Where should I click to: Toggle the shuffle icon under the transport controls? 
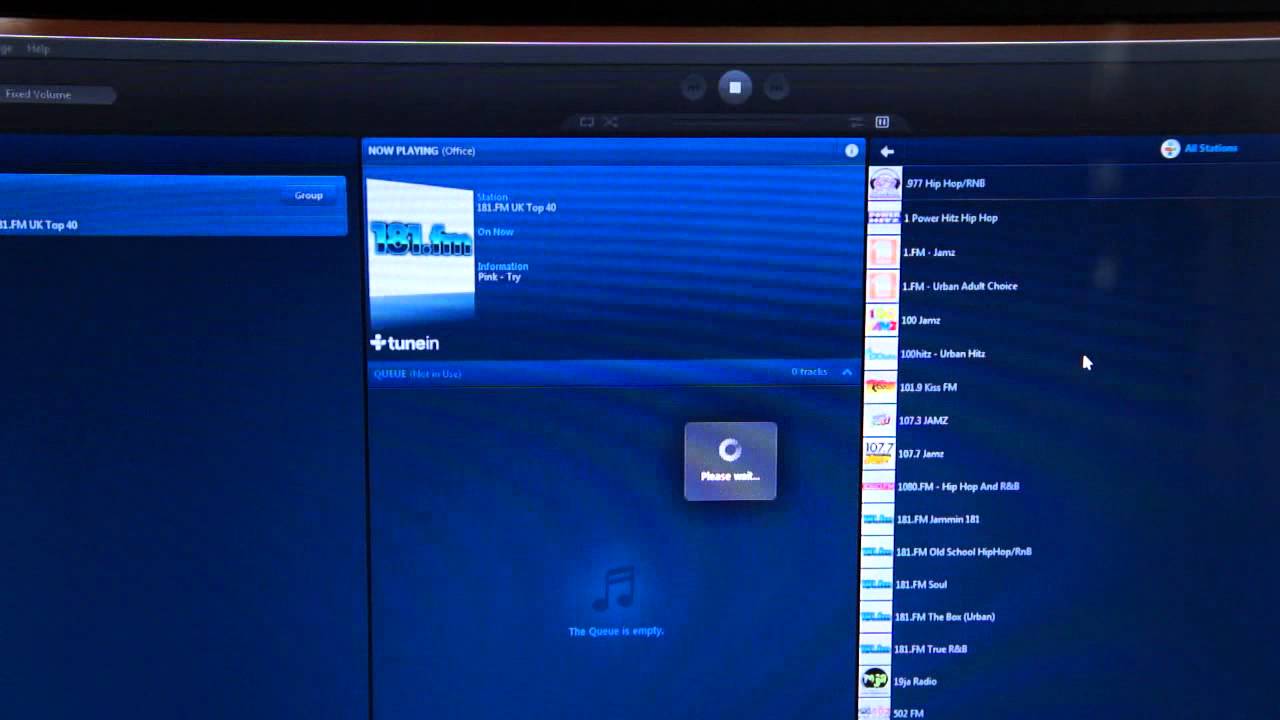(610, 122)
